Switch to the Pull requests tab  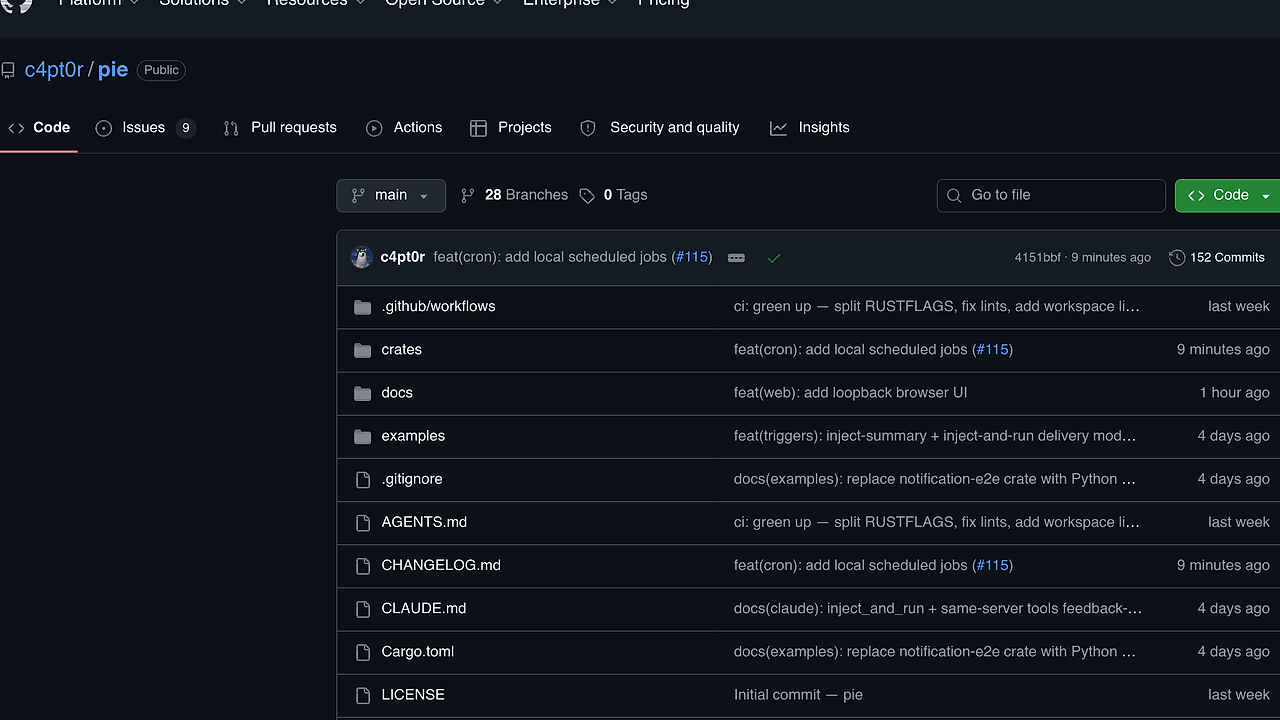(x=280, y=128)
